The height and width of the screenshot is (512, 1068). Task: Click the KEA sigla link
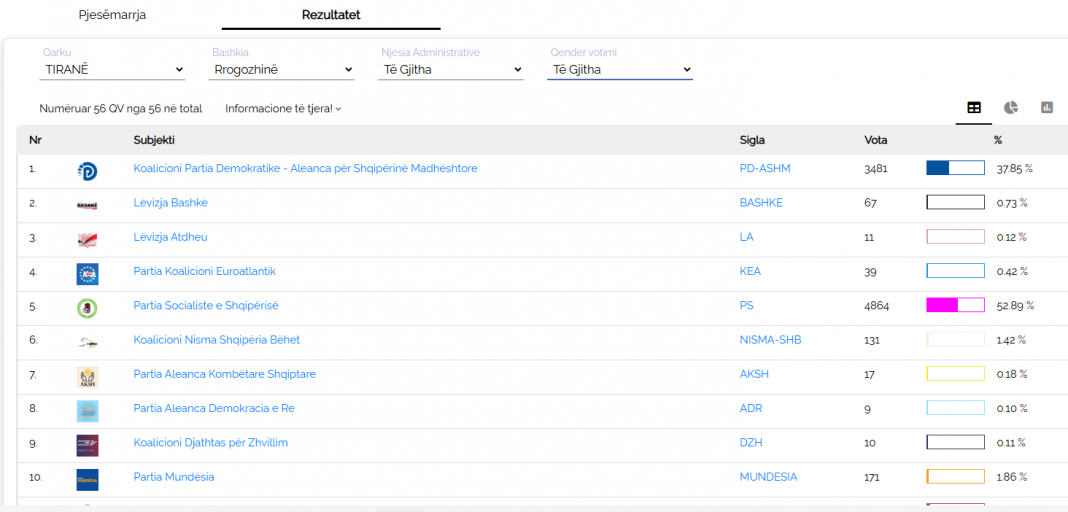750,271
